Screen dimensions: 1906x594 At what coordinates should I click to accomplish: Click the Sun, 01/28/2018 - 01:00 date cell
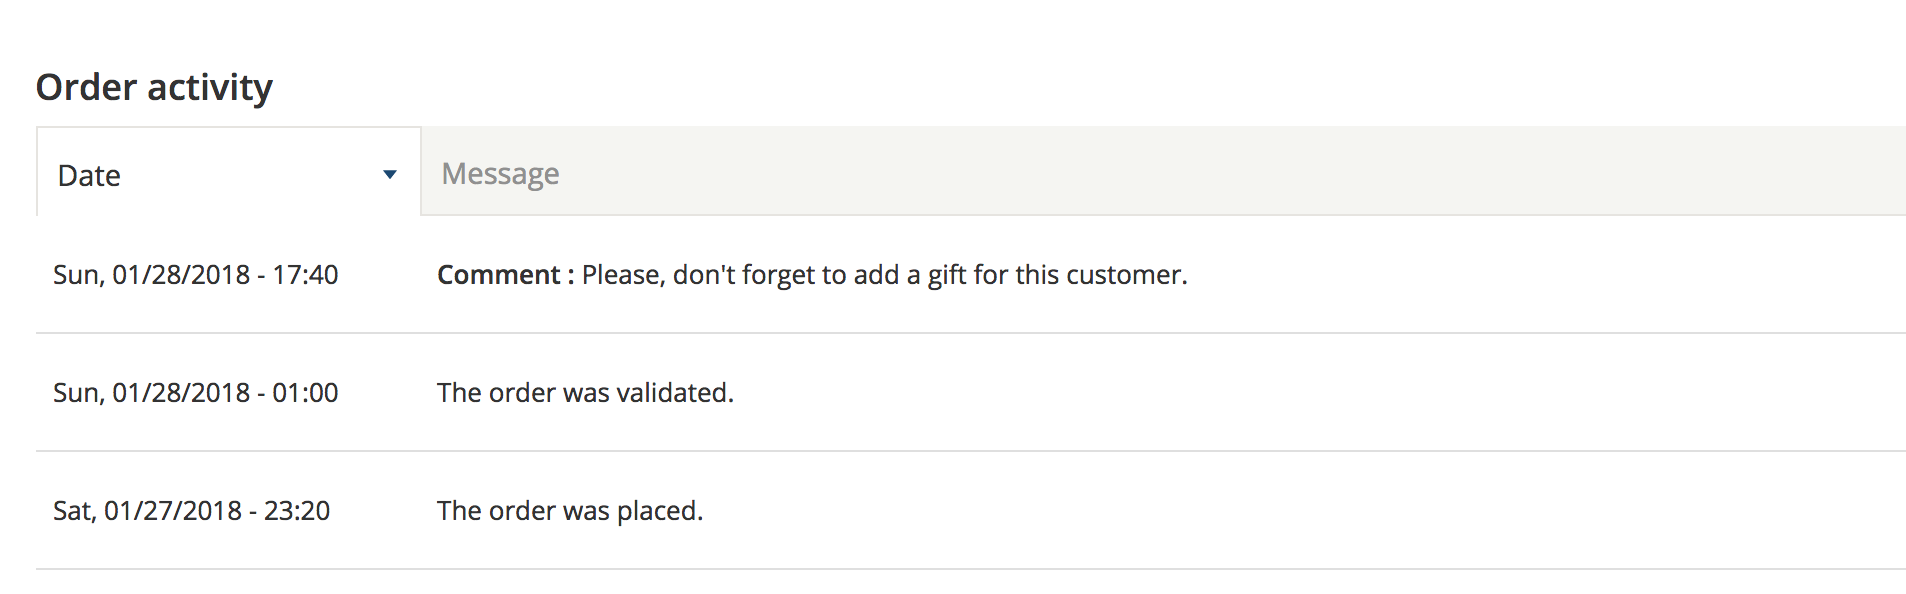(196, 392)
